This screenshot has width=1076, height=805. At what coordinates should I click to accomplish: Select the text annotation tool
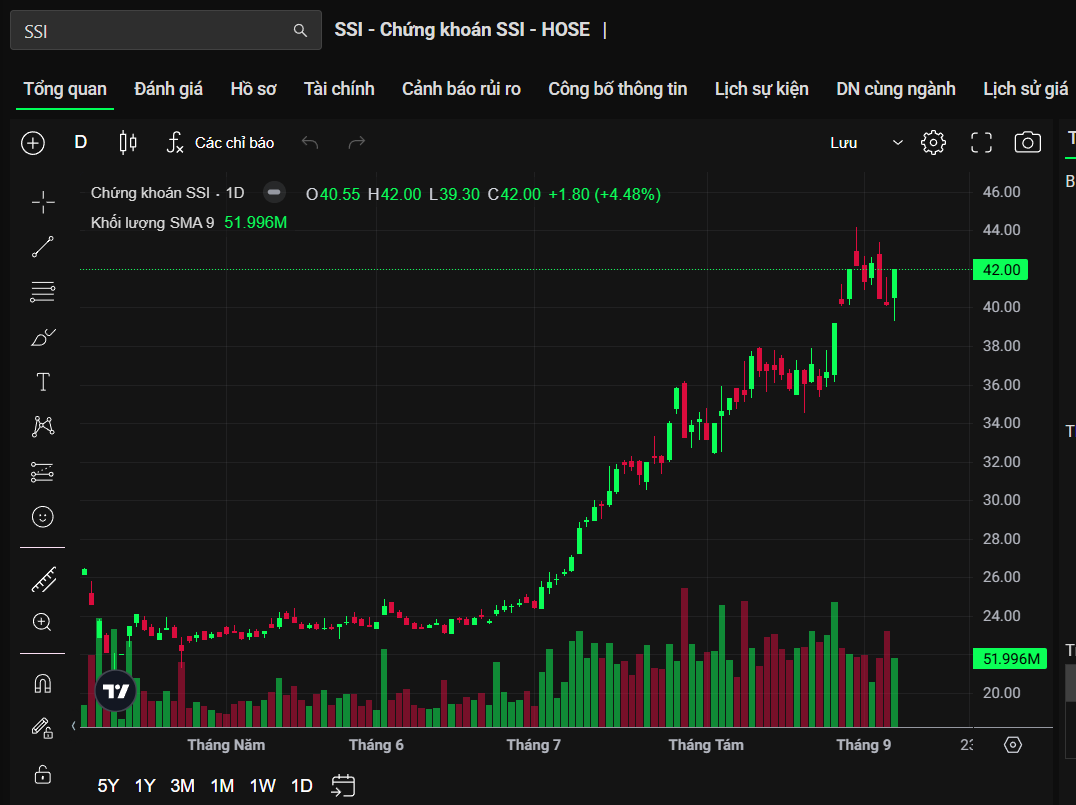point(43,382)
